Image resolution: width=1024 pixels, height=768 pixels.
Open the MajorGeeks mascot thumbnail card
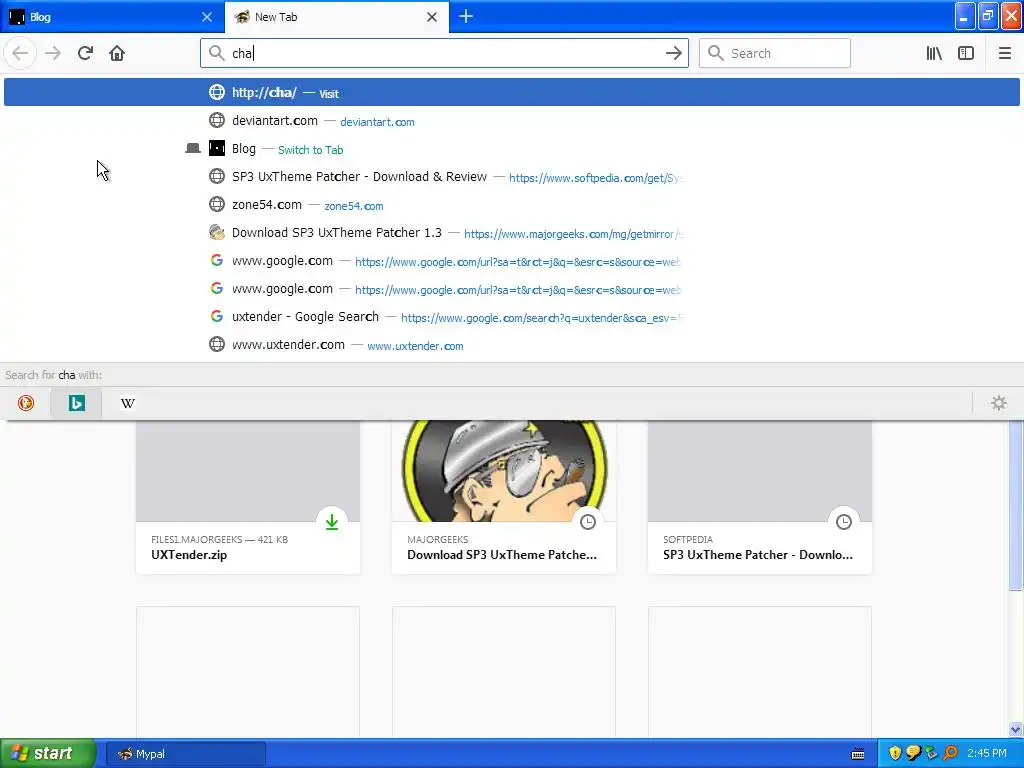click(x=504, y=498)
